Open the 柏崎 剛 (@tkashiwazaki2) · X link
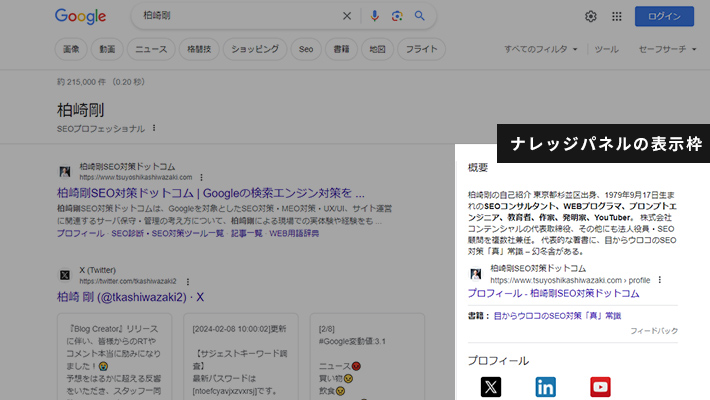Viewport: 710px width, 400px height. pyautogui.click(x=130, y=297)
